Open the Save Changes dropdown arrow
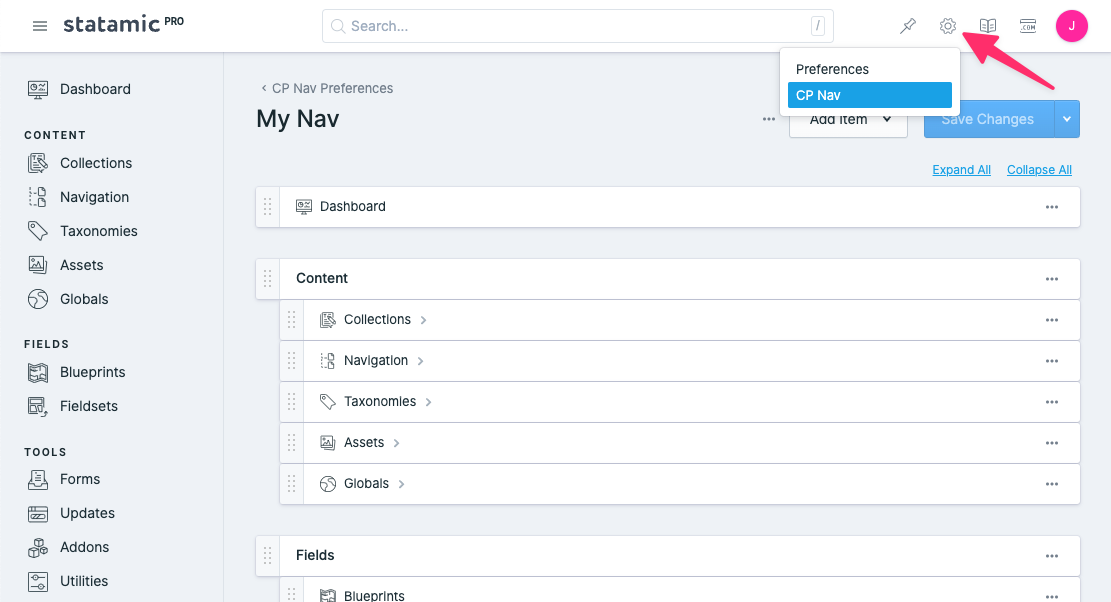This screenshot has height=602, width=1111. point(1065,119)
